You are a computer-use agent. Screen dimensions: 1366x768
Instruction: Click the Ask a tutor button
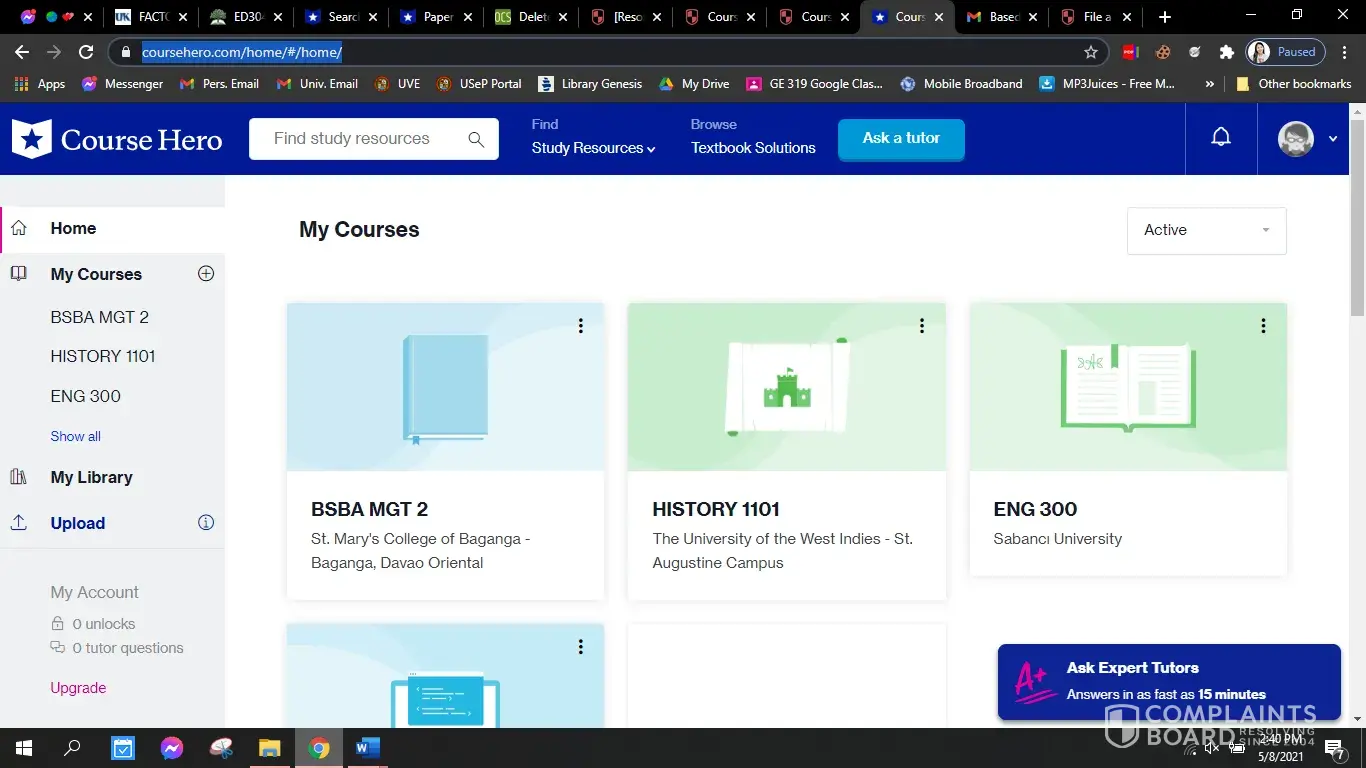(901, 138)
